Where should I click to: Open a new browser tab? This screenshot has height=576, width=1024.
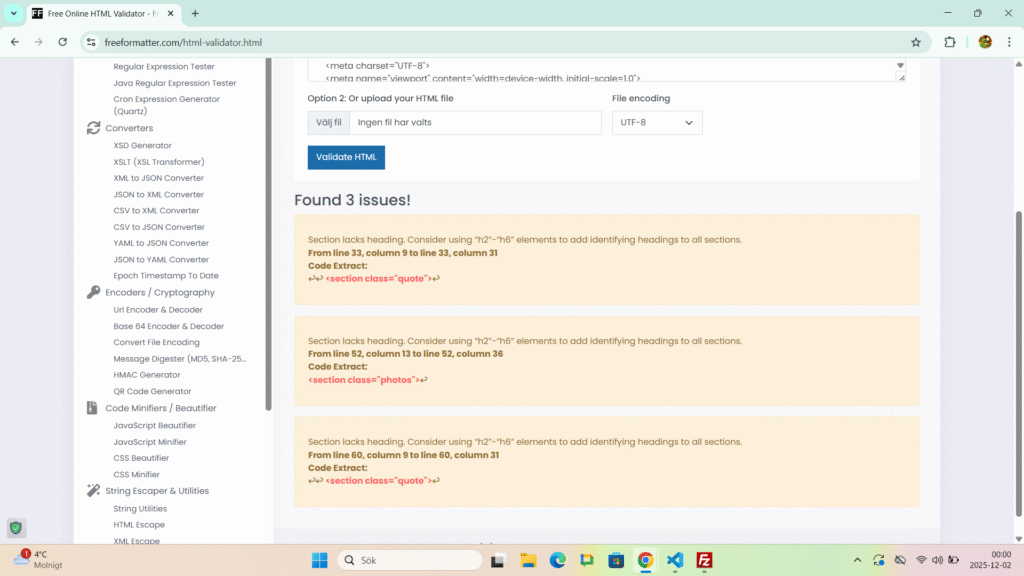tap(195, 13)
